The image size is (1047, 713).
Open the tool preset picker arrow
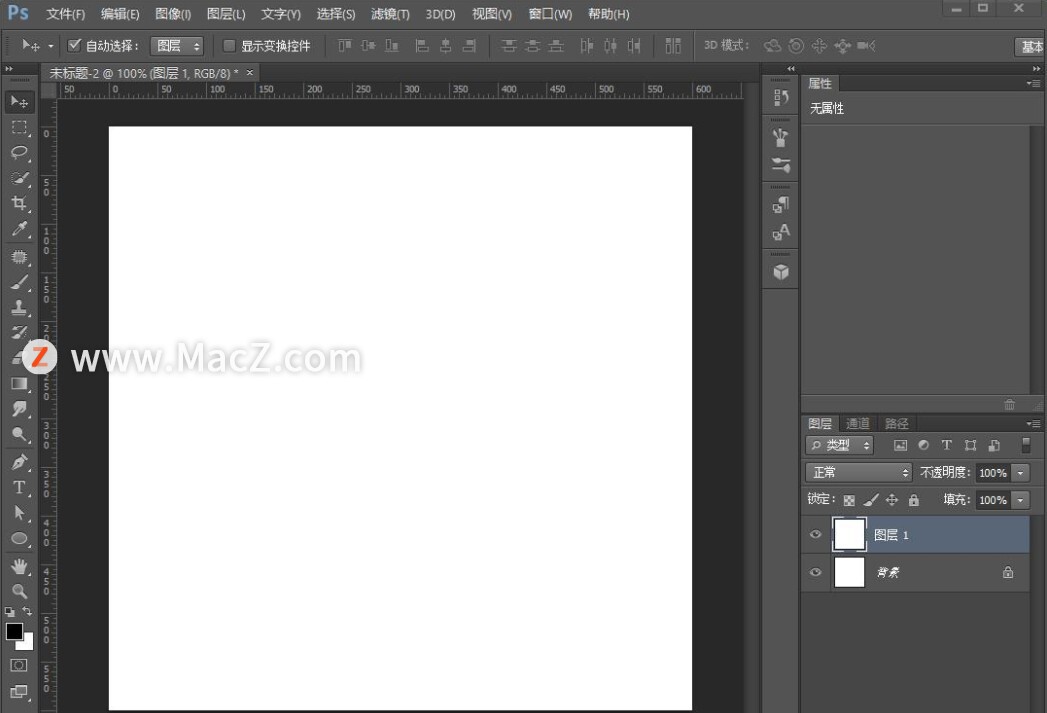pyautogui.click(x=51, y=46)
